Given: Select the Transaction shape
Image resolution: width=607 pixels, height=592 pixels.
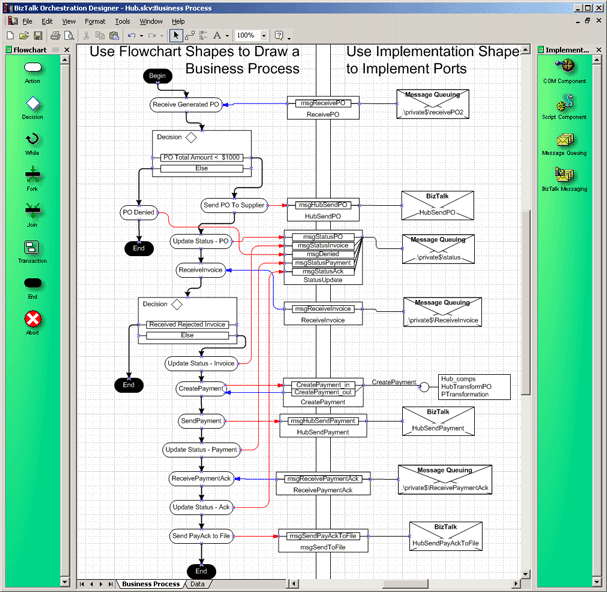Looking at the screenshot, I should [33, 248].
